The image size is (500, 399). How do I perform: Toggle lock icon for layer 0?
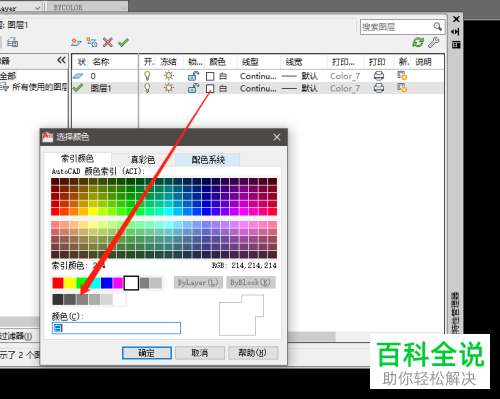[193, 76]
